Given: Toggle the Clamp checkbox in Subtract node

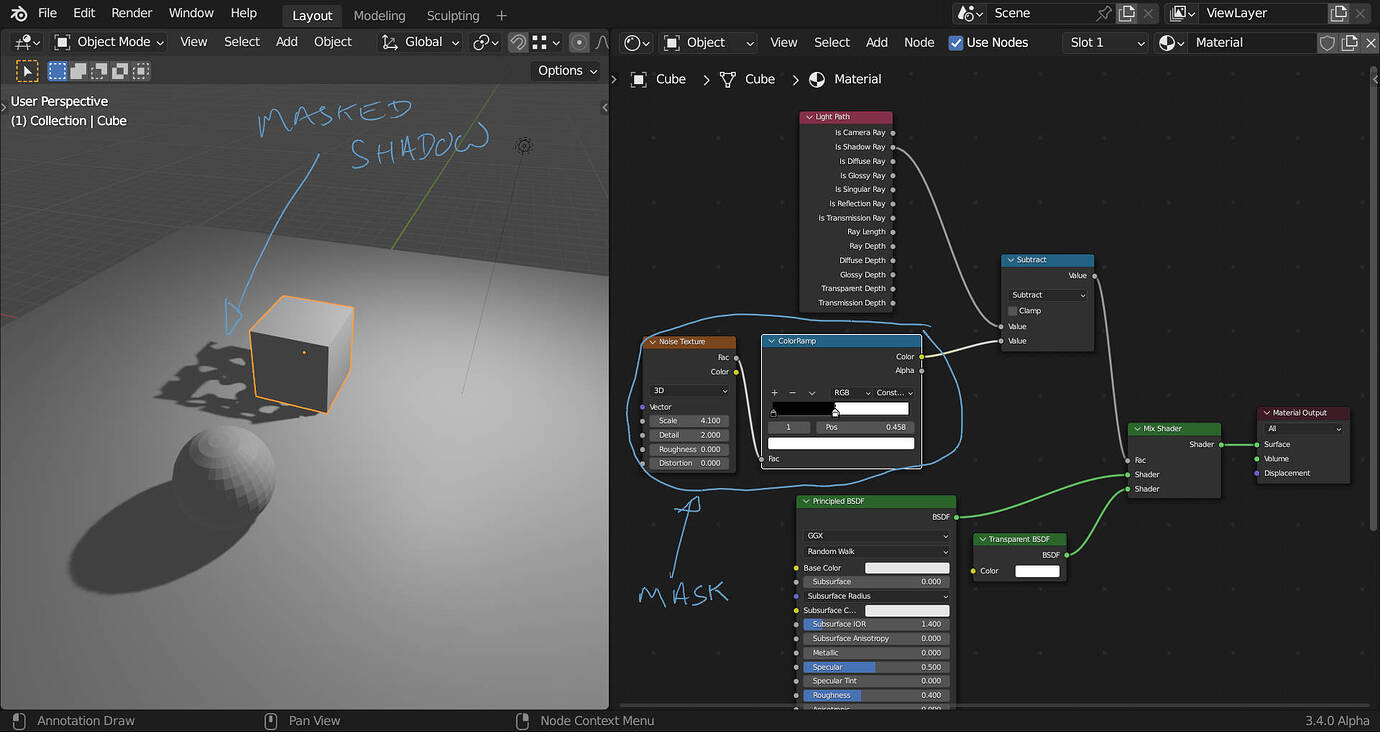Looking at the screenshot, I should point(1012,311).
